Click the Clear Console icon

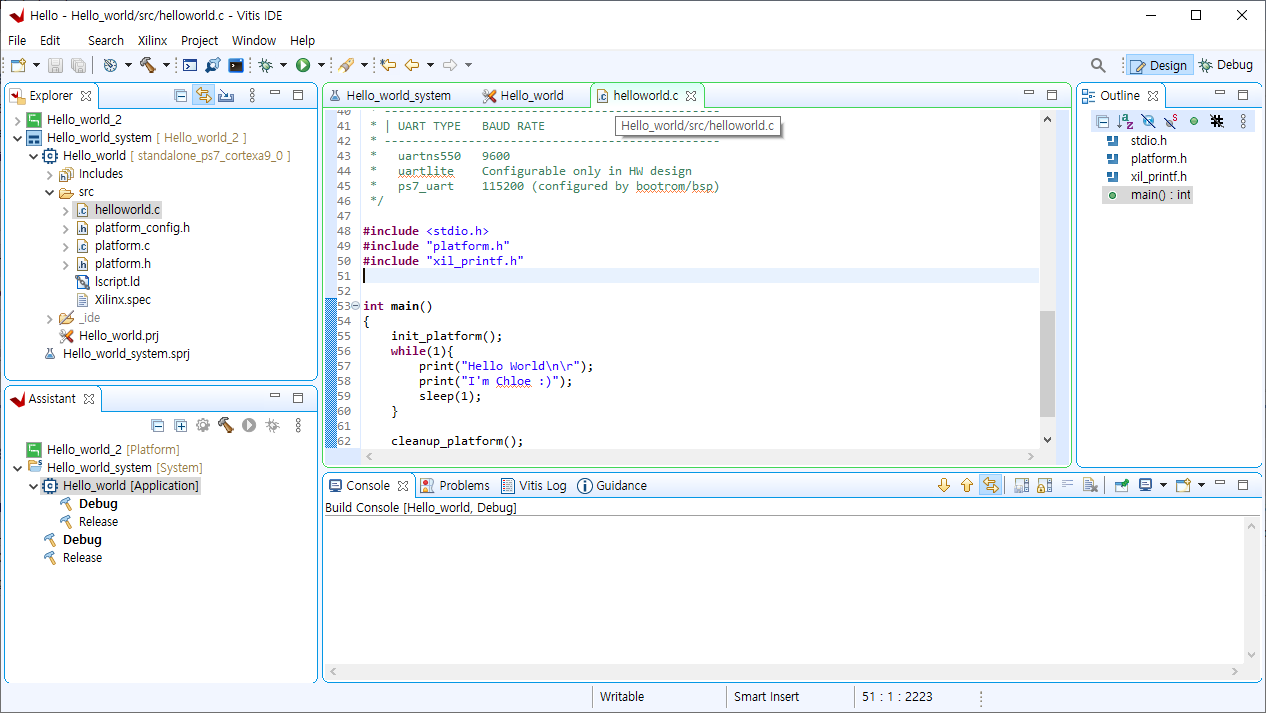coord(1091,485)
